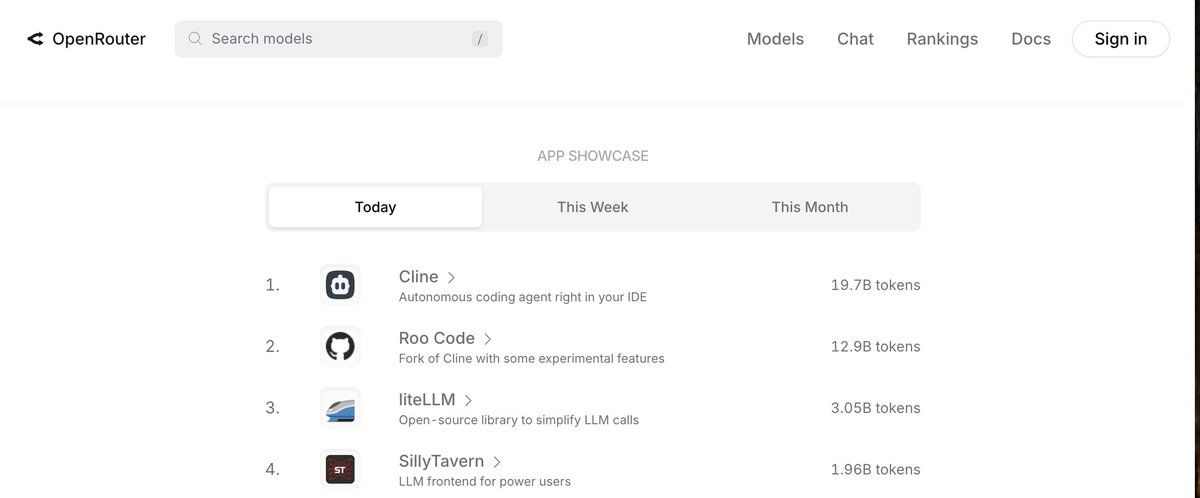Switch to the This Week tab
The height and width of the screenshot is (498, 1200).
coord(593,207)
